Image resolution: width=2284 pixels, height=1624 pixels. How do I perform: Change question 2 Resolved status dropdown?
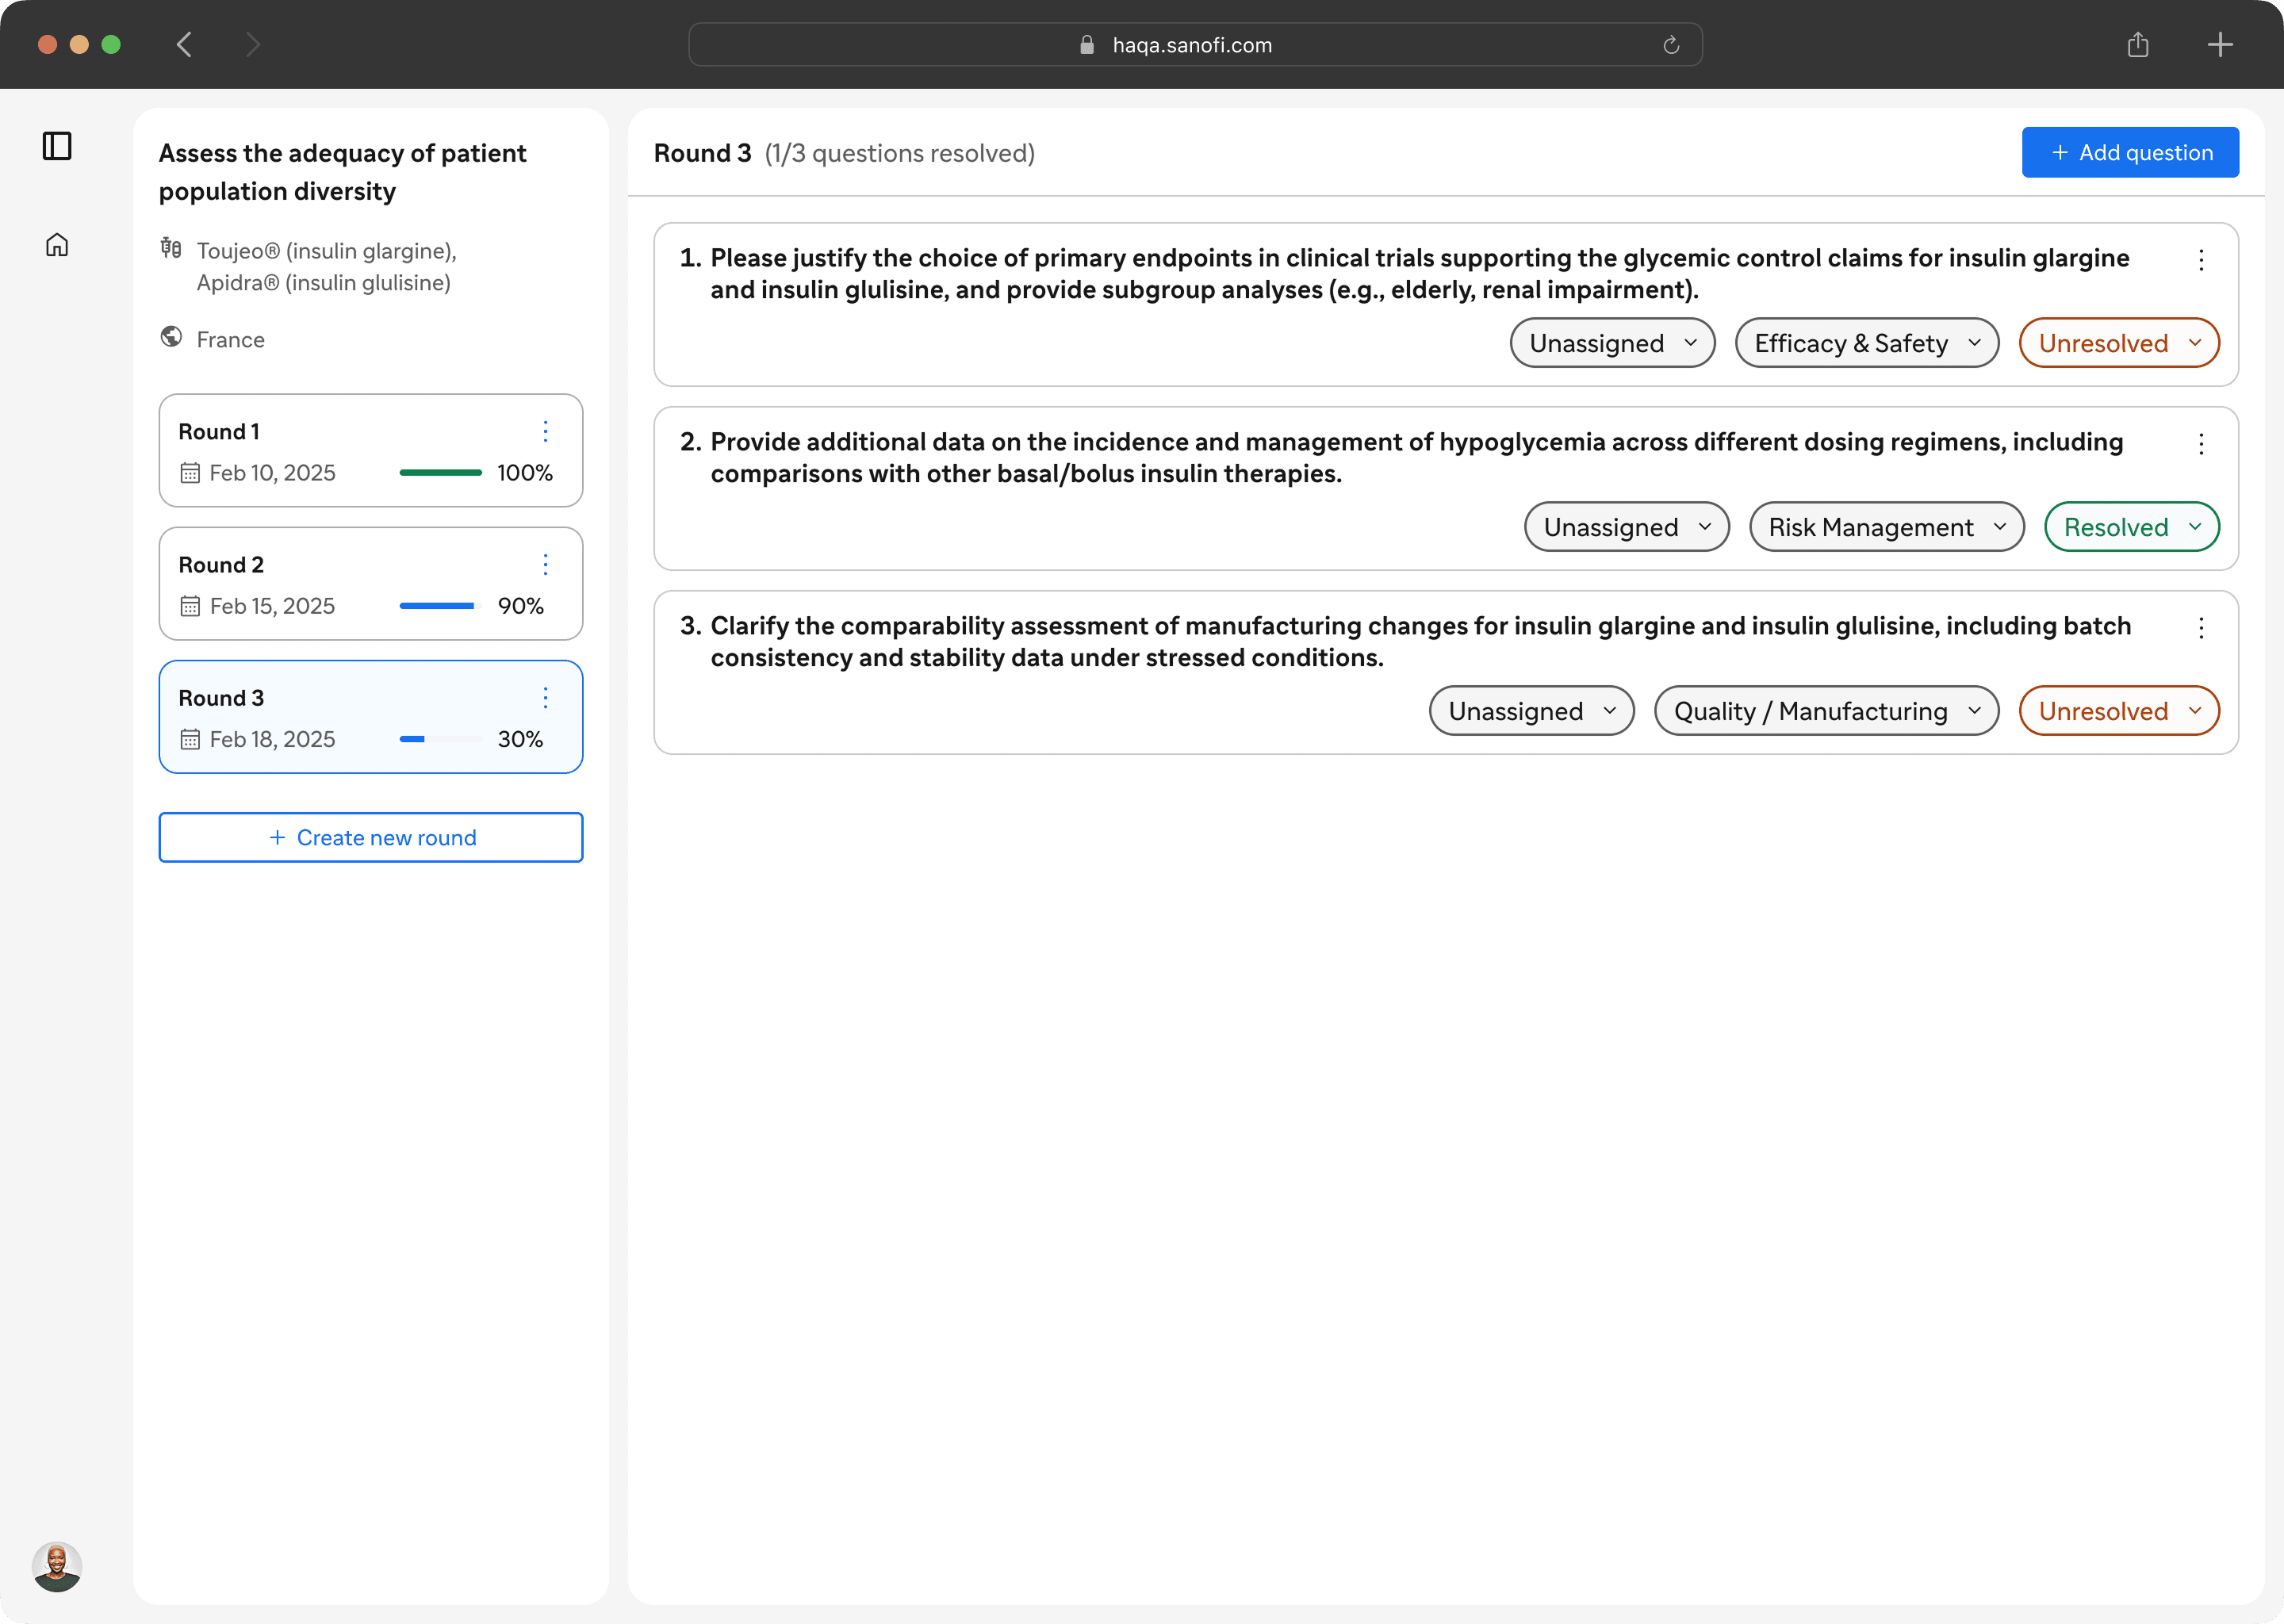coord(2131,527)
